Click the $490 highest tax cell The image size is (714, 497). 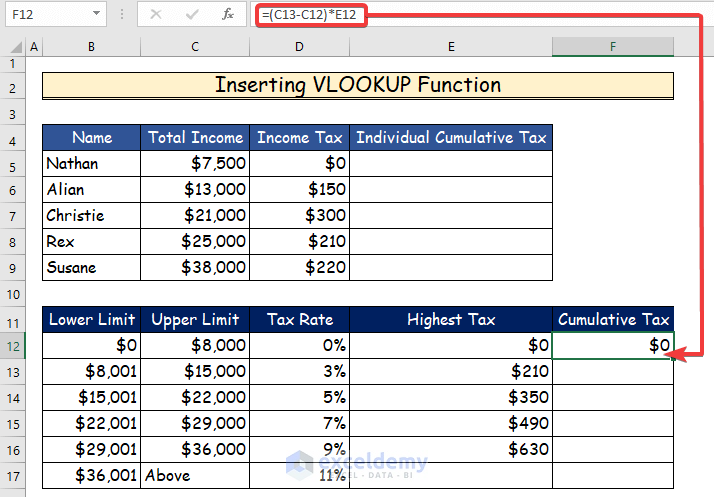point(451,424)
